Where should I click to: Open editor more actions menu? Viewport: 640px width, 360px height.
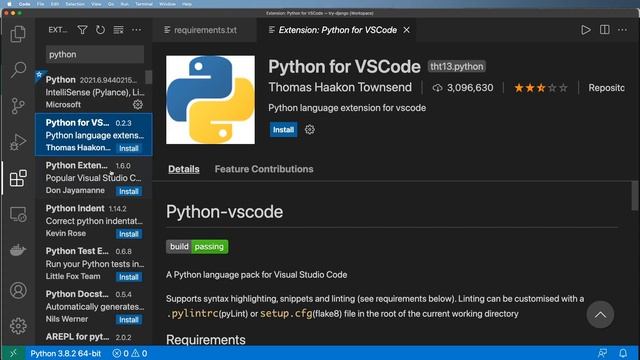click(622, 30)
